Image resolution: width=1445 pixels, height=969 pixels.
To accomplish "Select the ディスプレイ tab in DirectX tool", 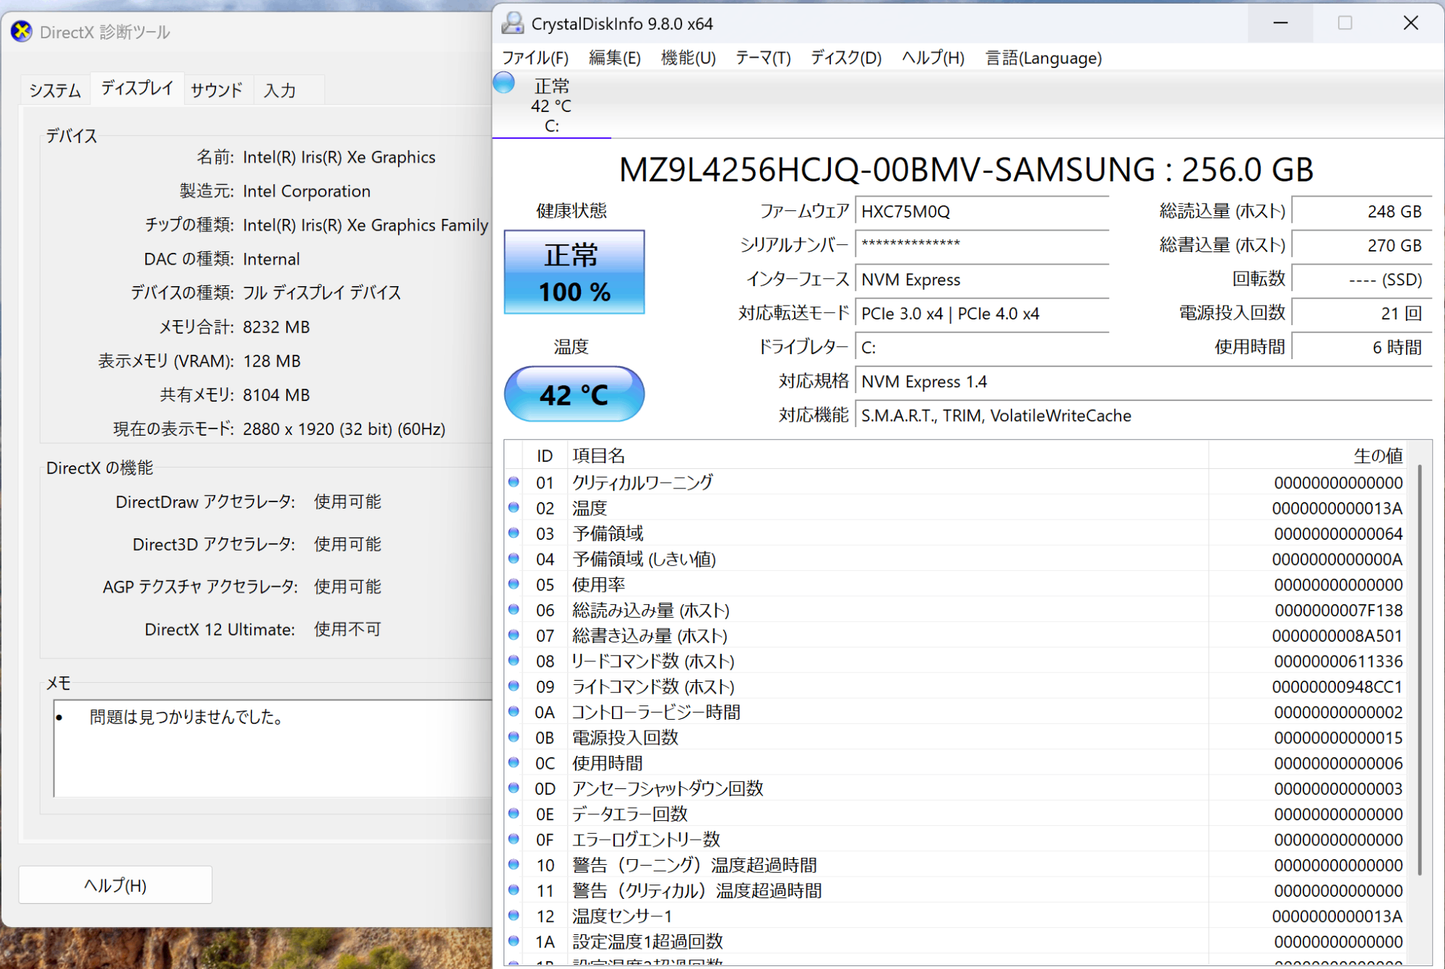I will click(137, 88).
